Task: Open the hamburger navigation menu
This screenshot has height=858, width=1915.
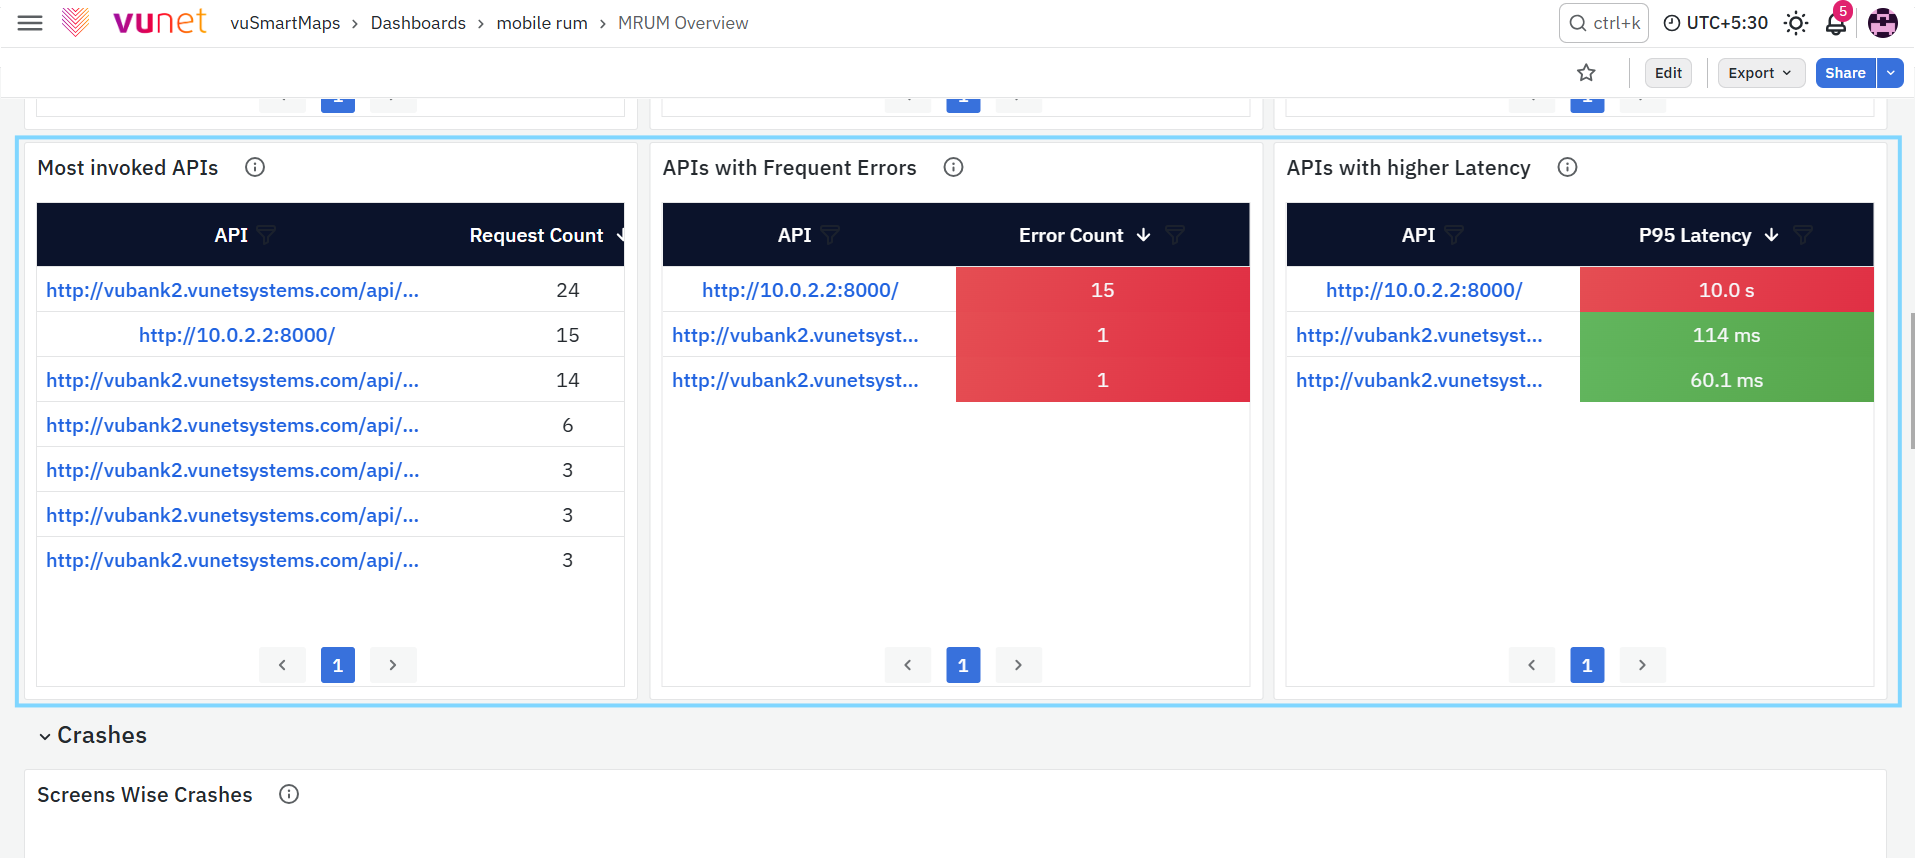Action: click(x=30, y=23)
